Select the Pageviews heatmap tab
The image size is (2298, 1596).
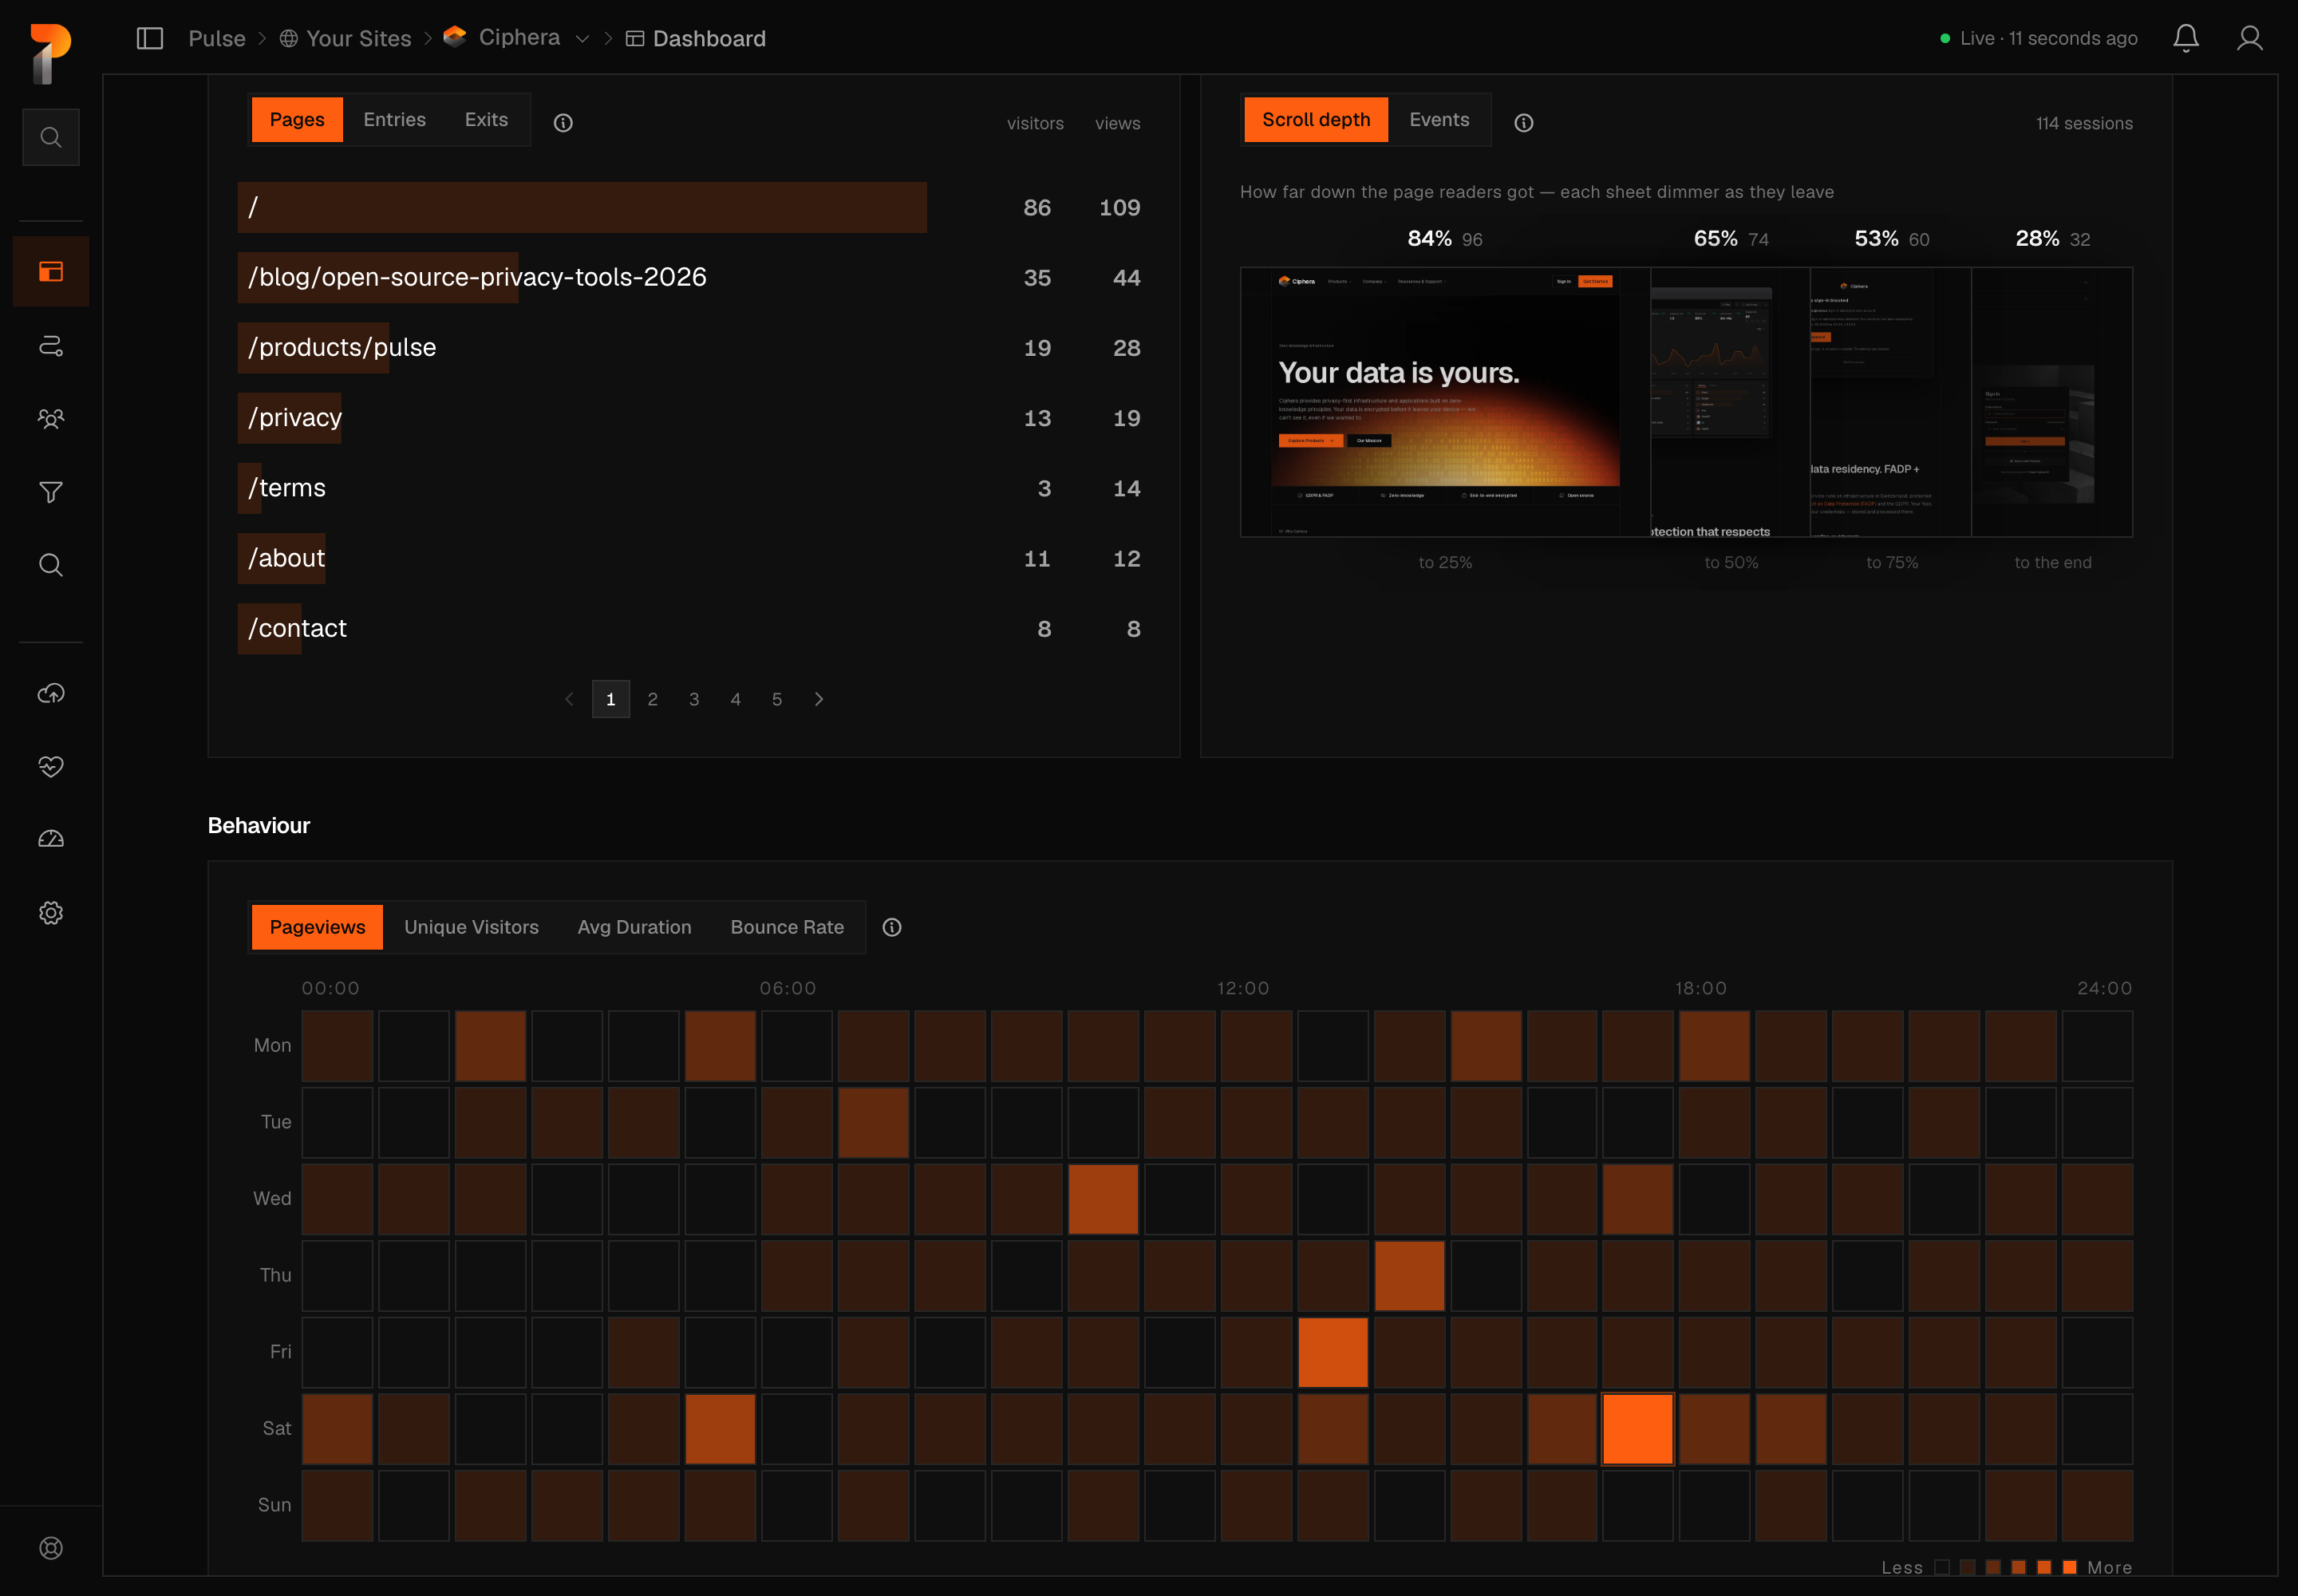coord(317,927)
